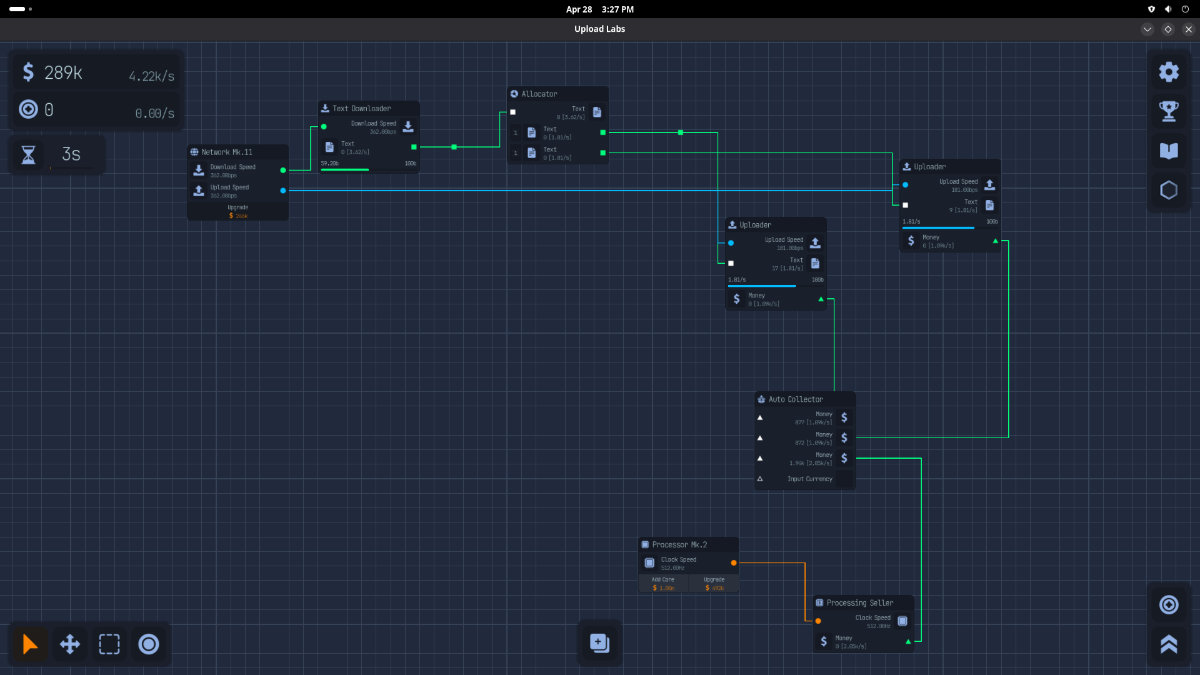Click the chevron-down title bar button
This screenshot has width=1200, height=675.
pos(1147,29)
